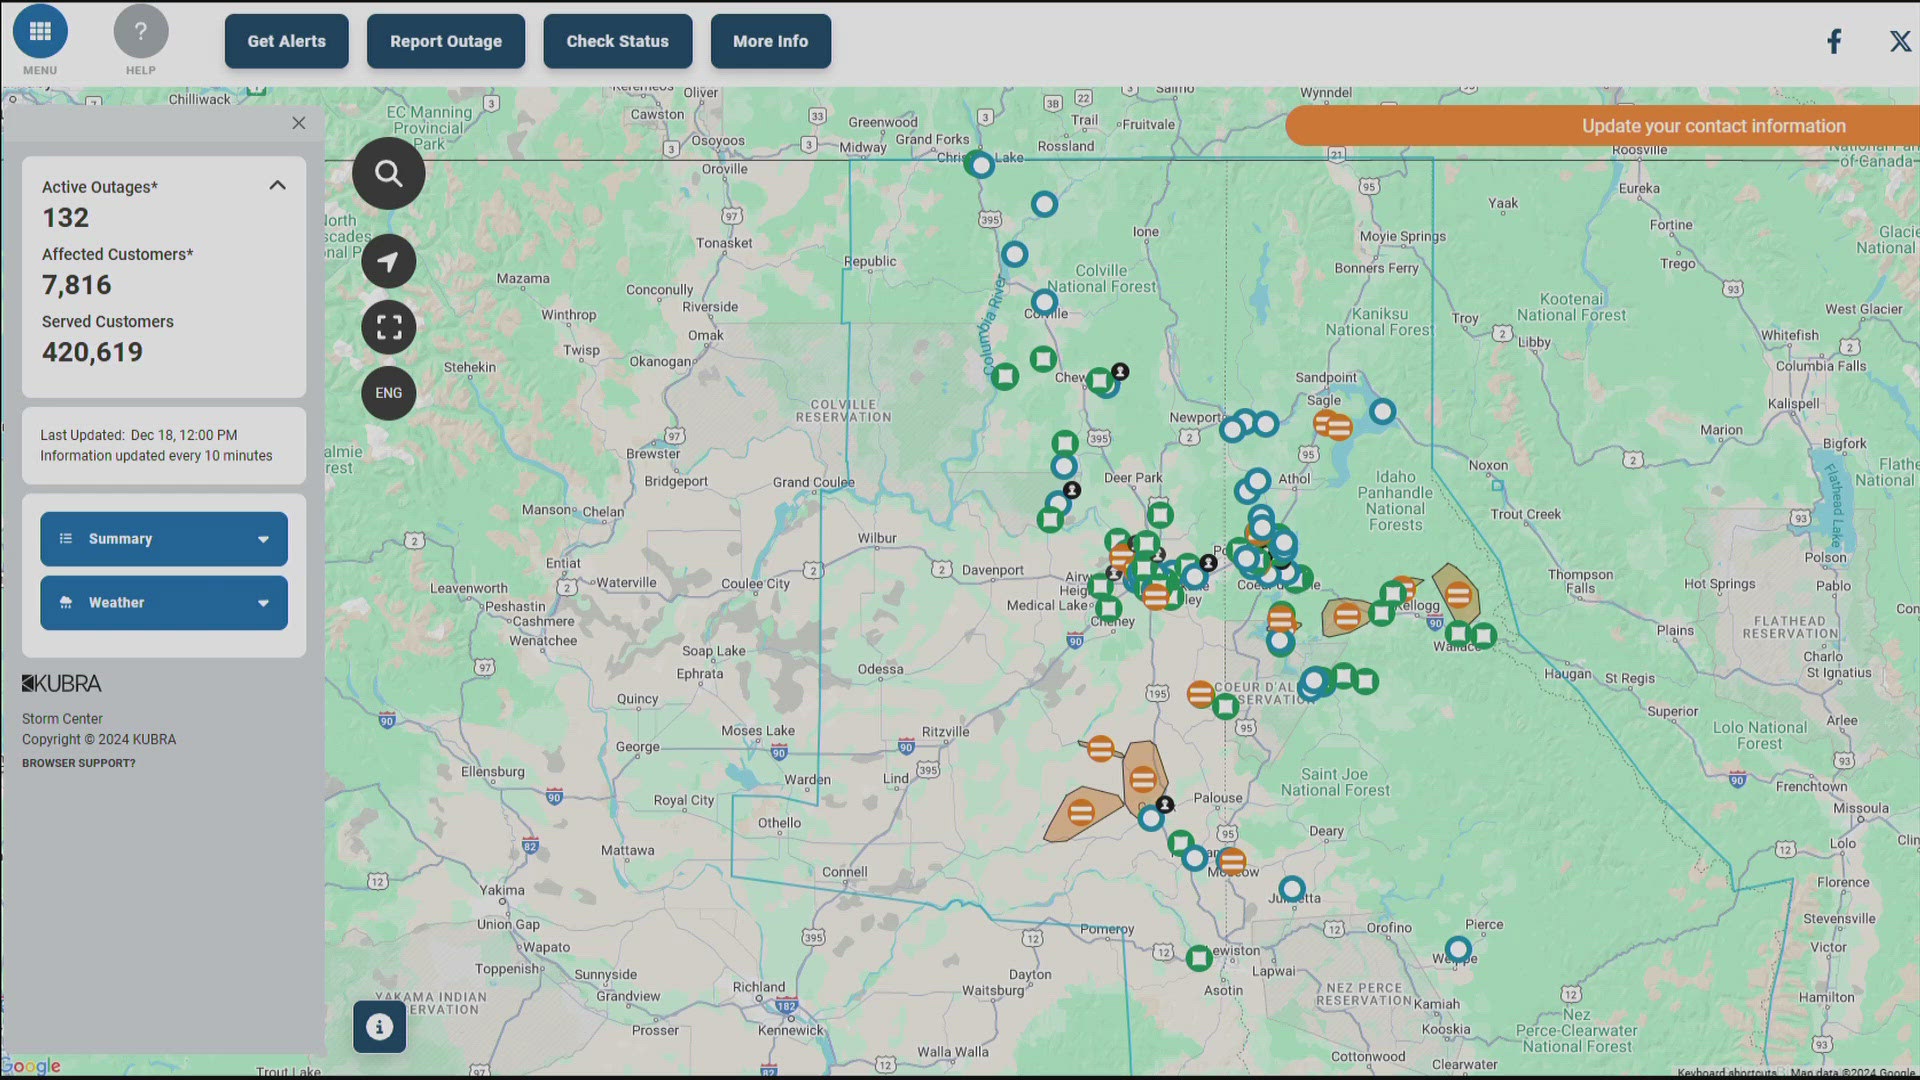Click the Affected Customers count 7,816
The height and width of the screenshot is (1080, 1920).
click(77, 285)
